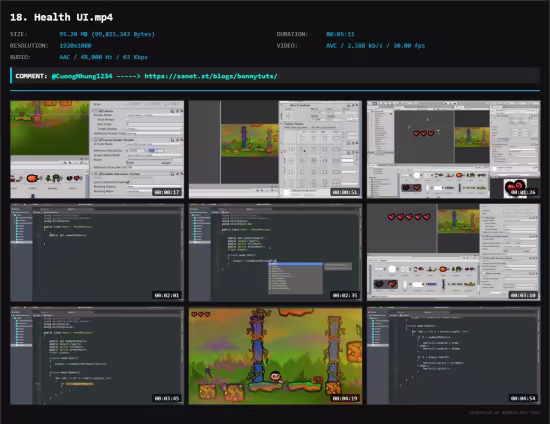
Task: Click the title '18. Health UI.mp4'
Action: click(61, 17)
